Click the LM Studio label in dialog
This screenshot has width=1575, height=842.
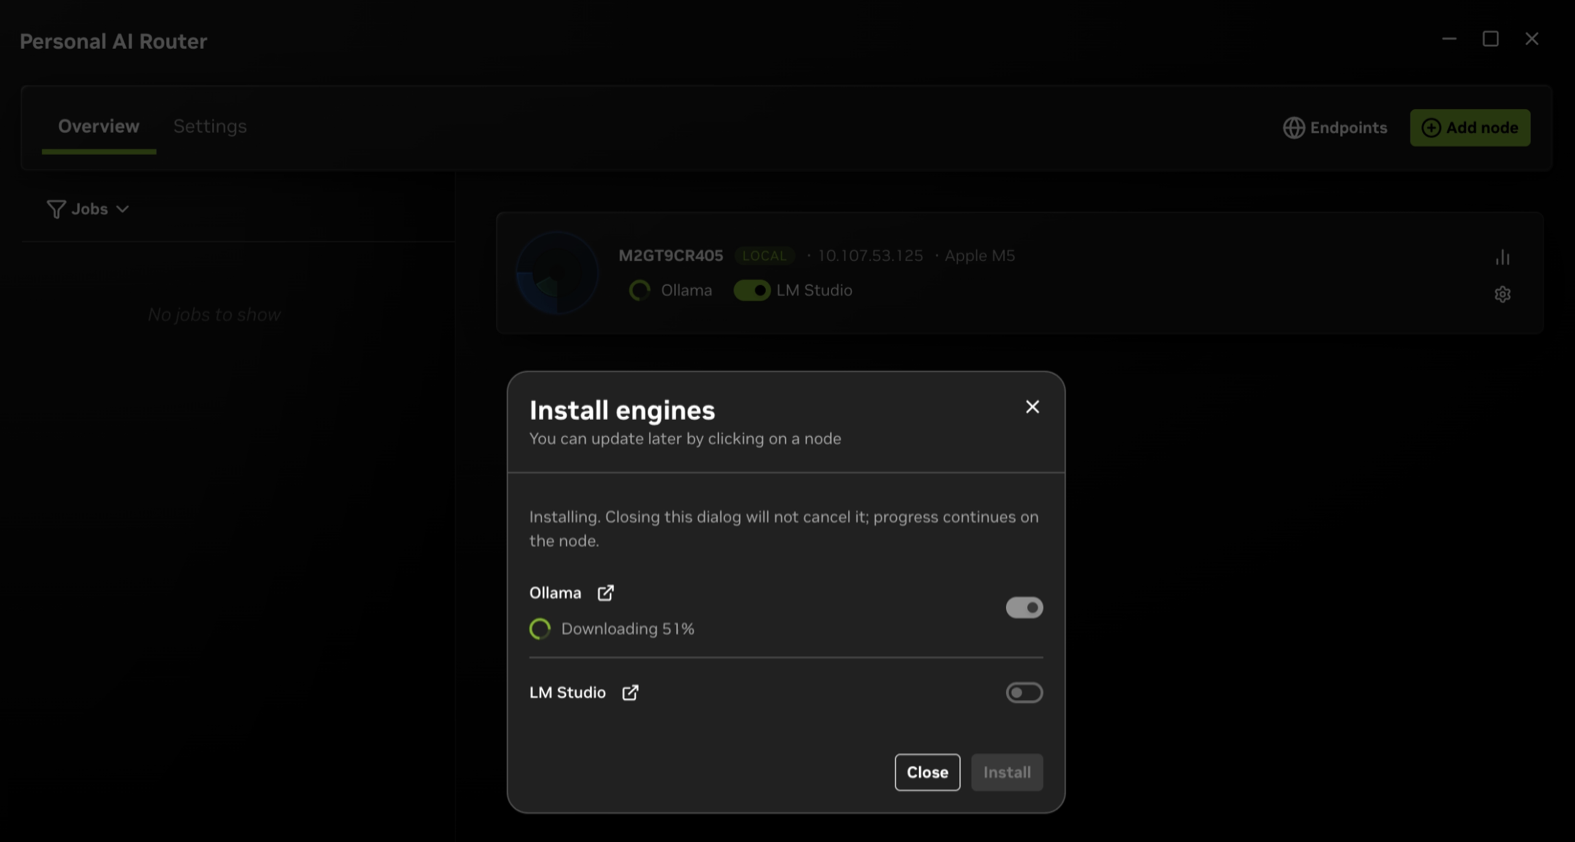(567, 692)
